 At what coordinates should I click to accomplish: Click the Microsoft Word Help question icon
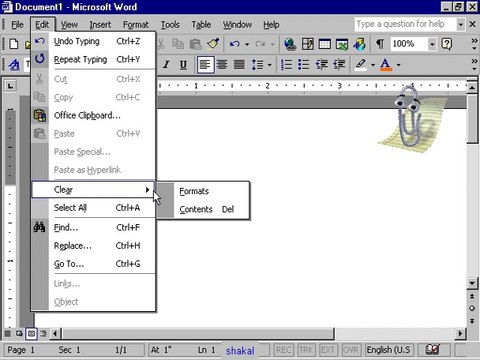pyautogui.click(x=447, y=44)
